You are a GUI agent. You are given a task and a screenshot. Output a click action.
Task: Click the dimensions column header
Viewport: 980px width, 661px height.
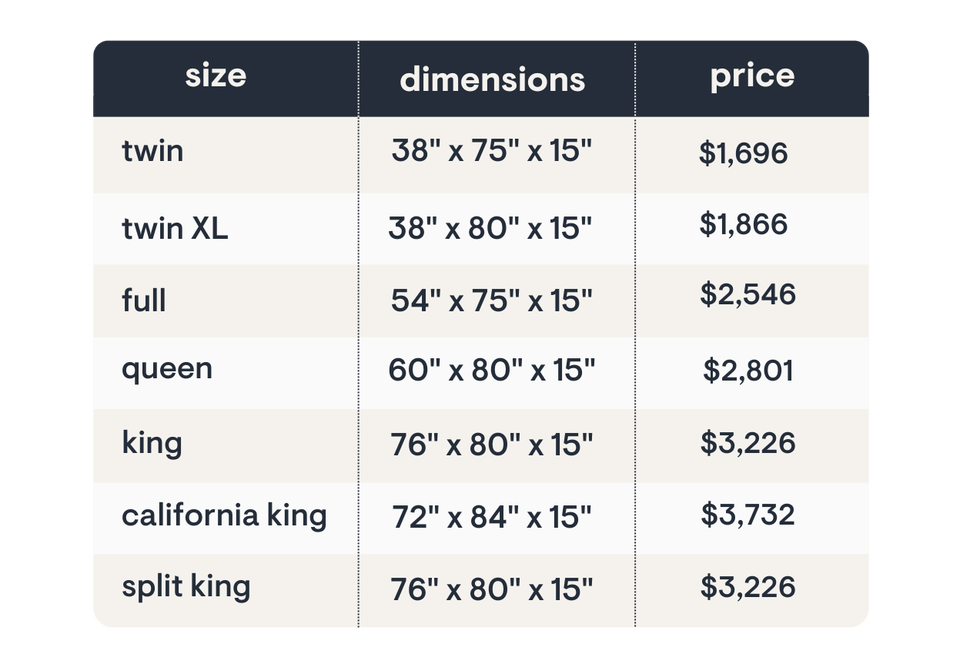[492, 80]
